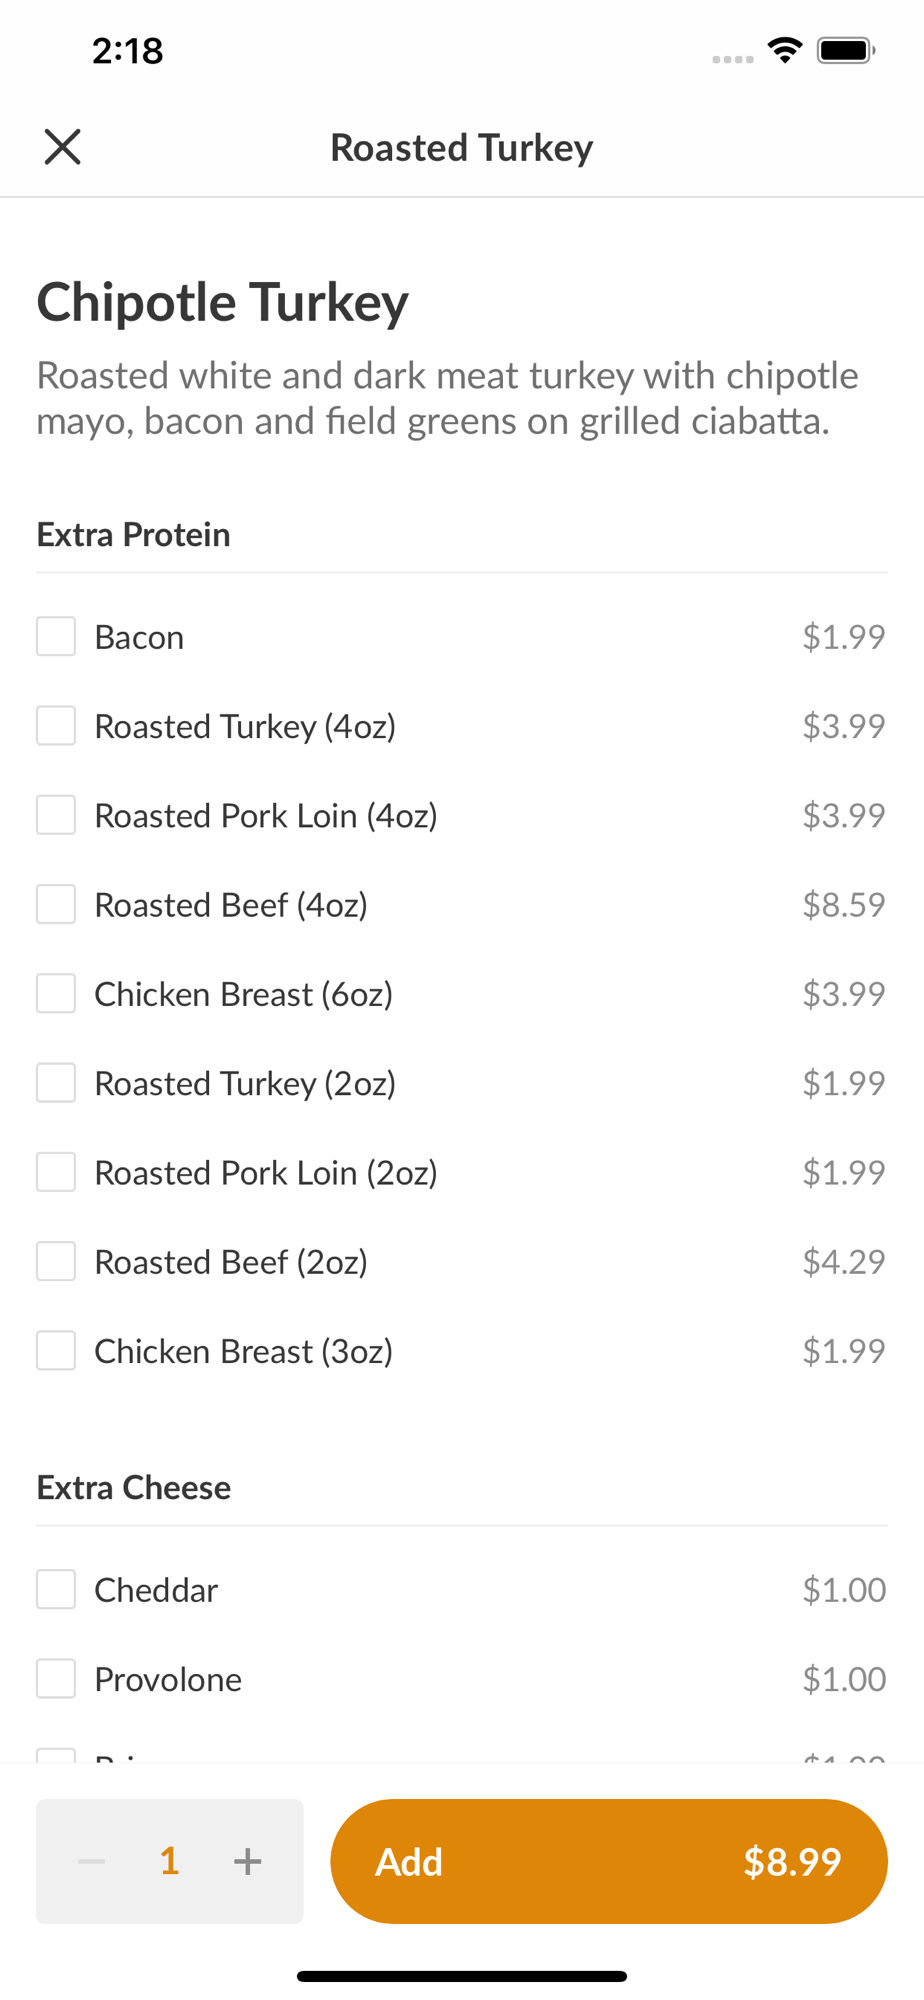924x2000 pixels.
Task: Decrease quantity with the minus icon
Action: [92, 1861]
